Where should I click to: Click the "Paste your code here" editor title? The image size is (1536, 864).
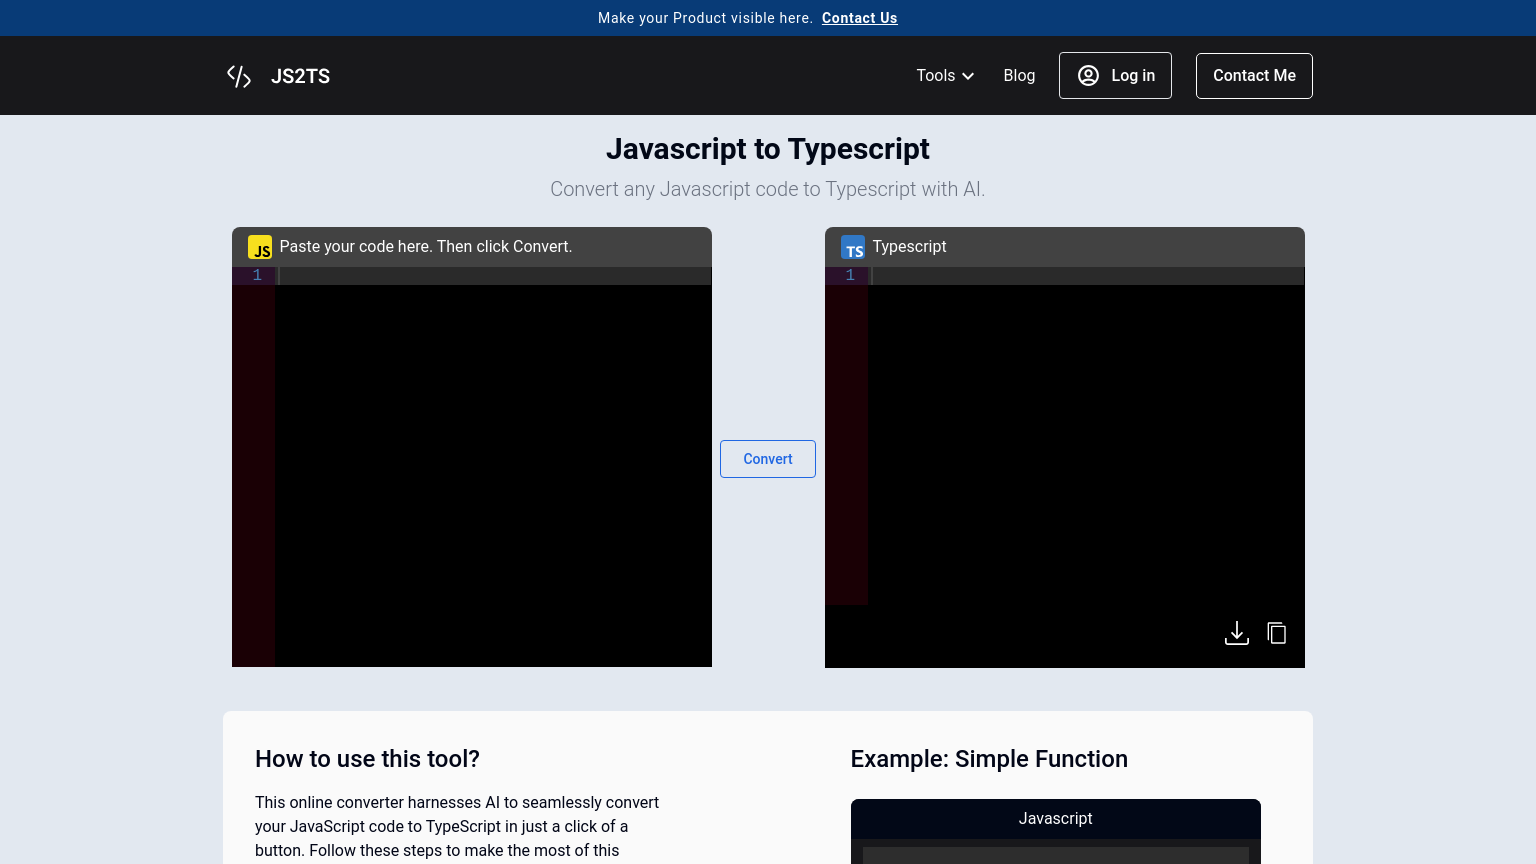(426, 247)
